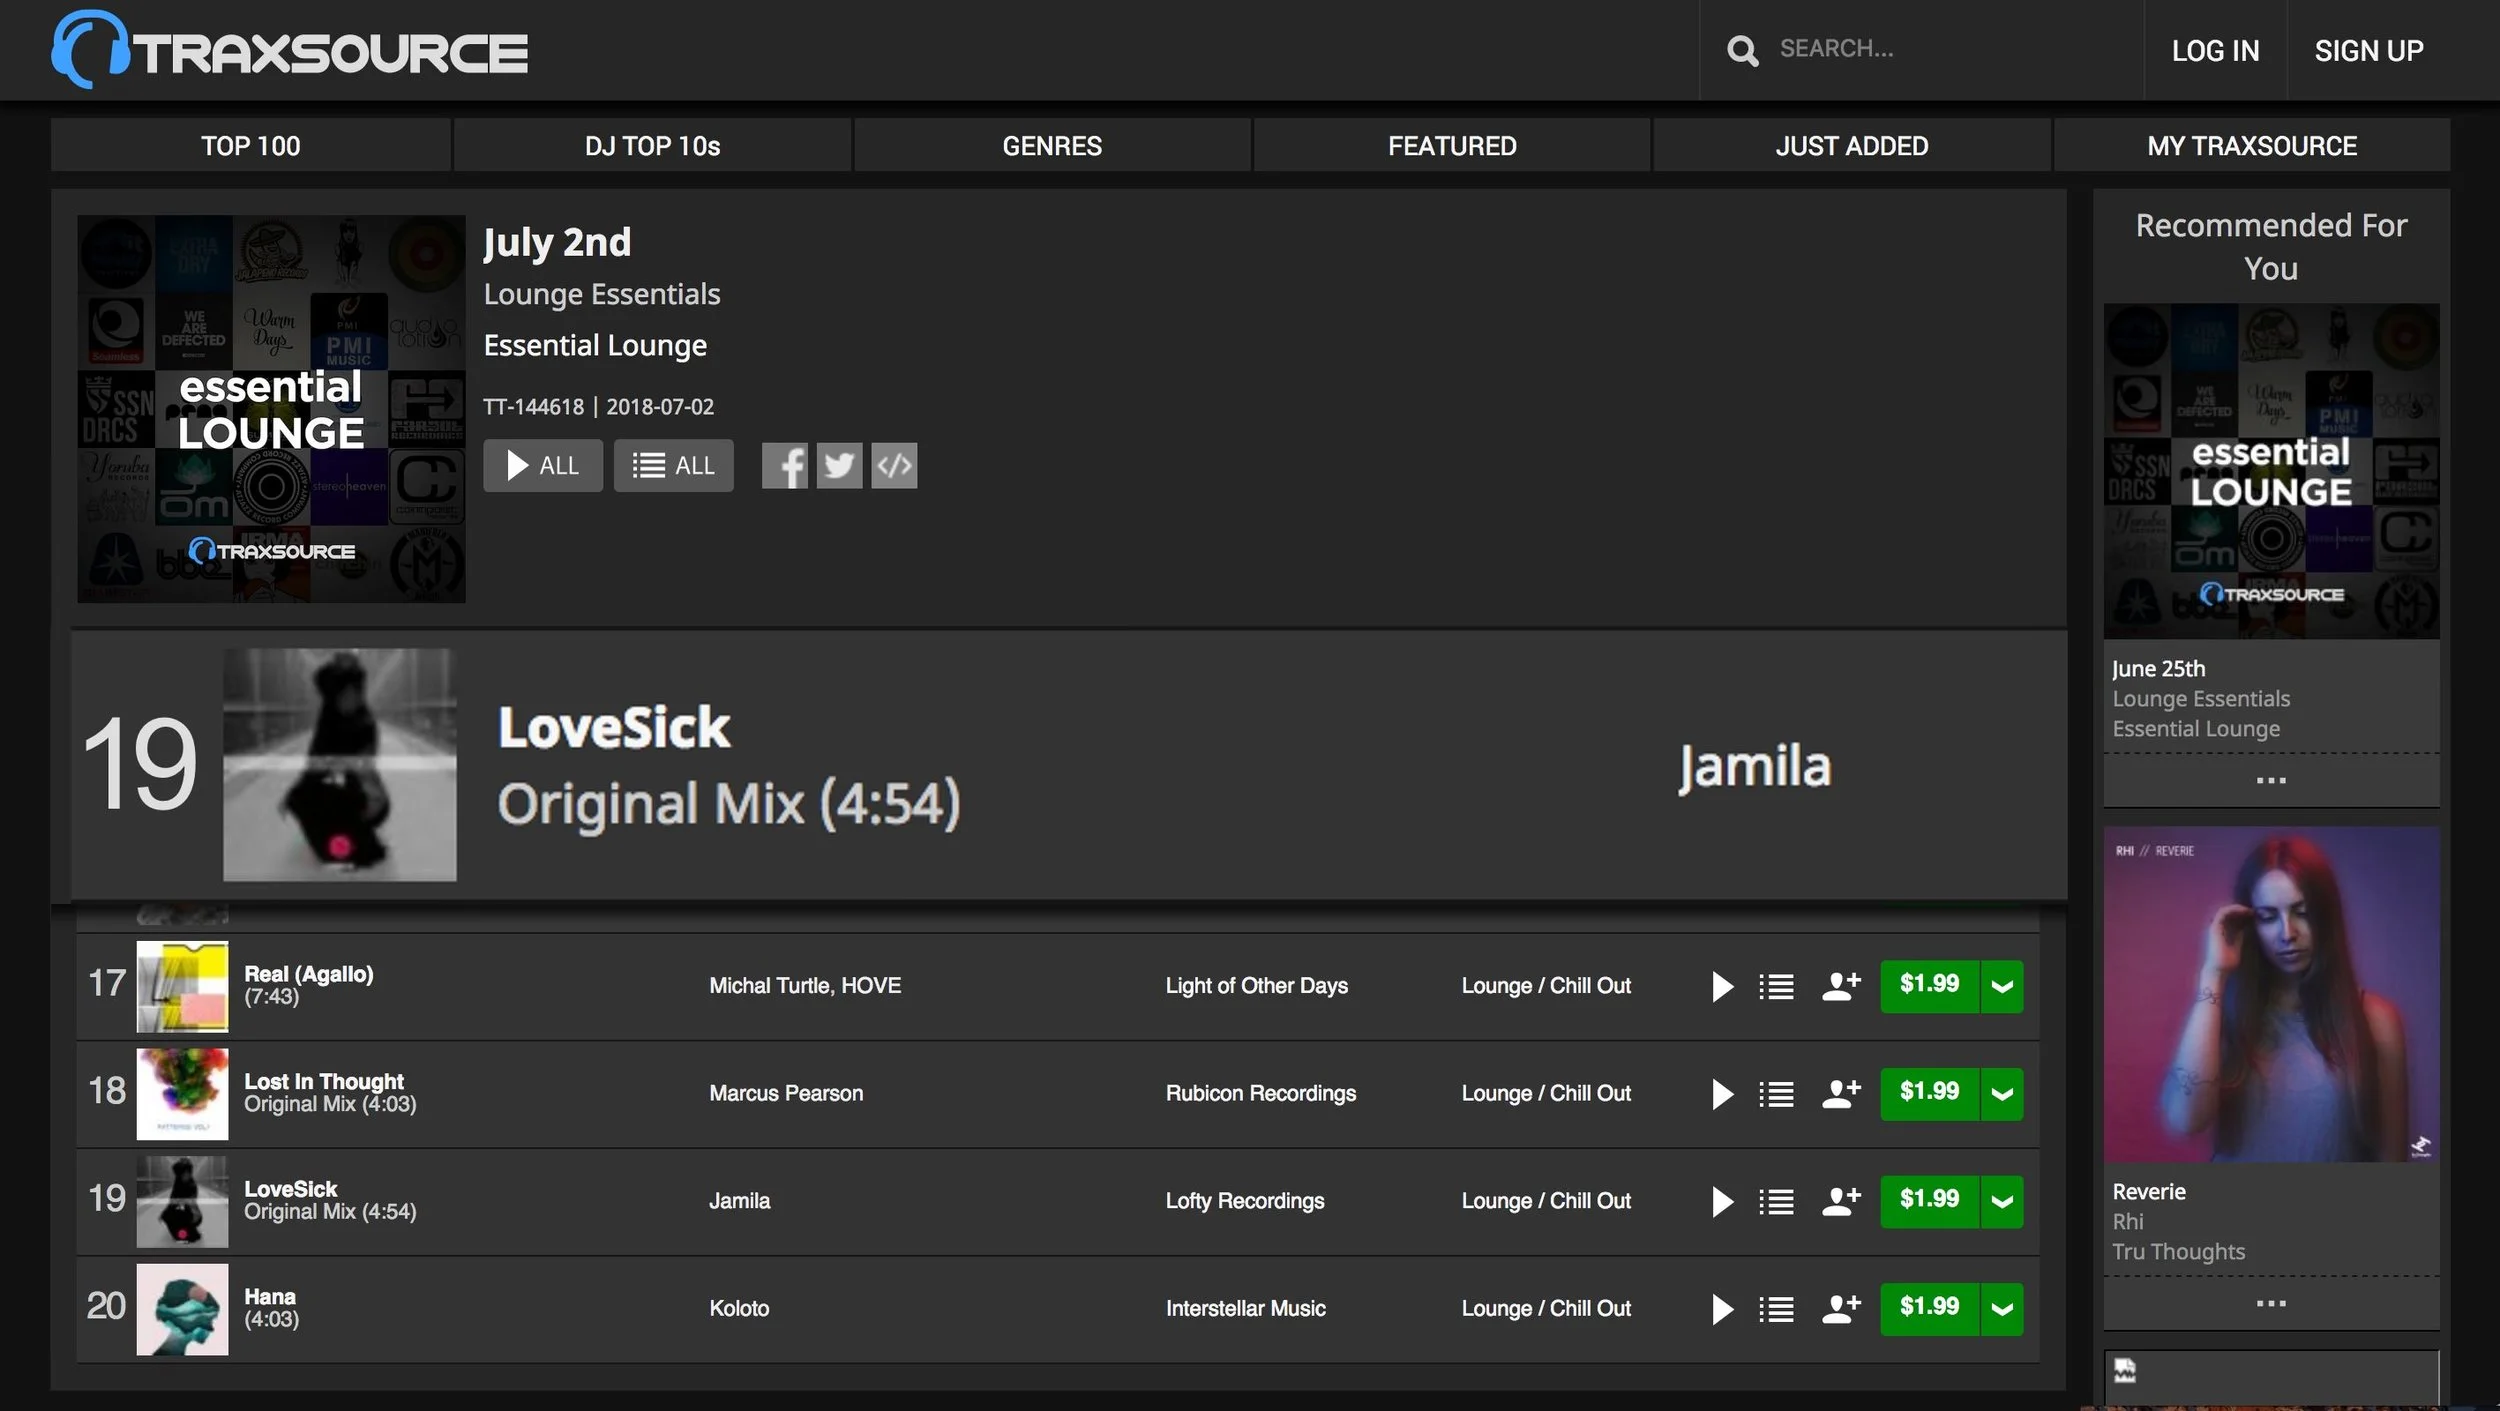This screenshot has height=1411, width=2500.
Task: Add LoveSick to queue
Action: click(1776, 1202)
